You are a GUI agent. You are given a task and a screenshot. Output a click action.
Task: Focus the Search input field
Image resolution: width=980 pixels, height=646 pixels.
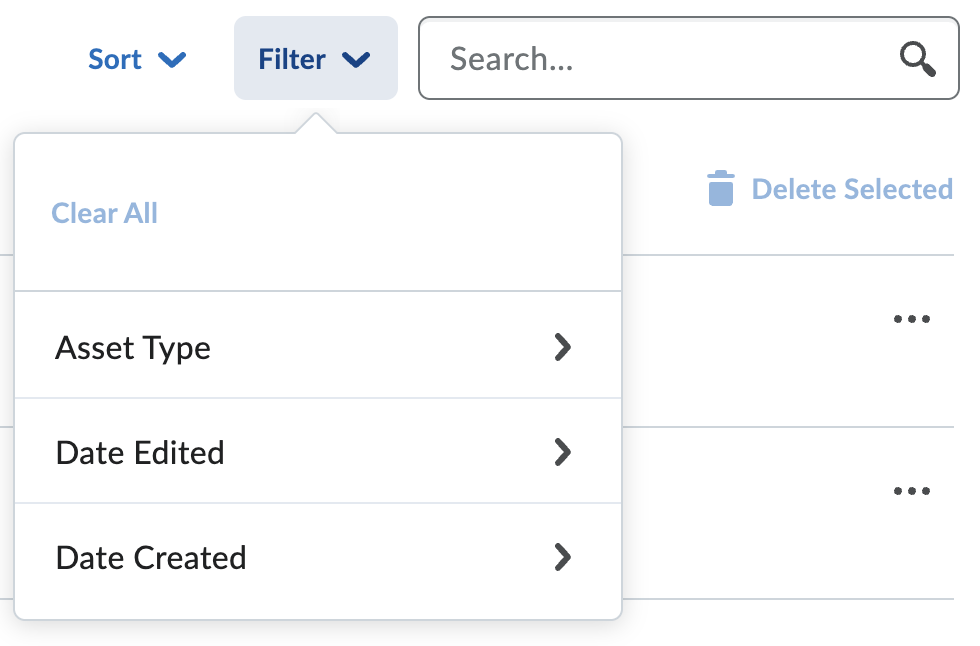[689, 58]
